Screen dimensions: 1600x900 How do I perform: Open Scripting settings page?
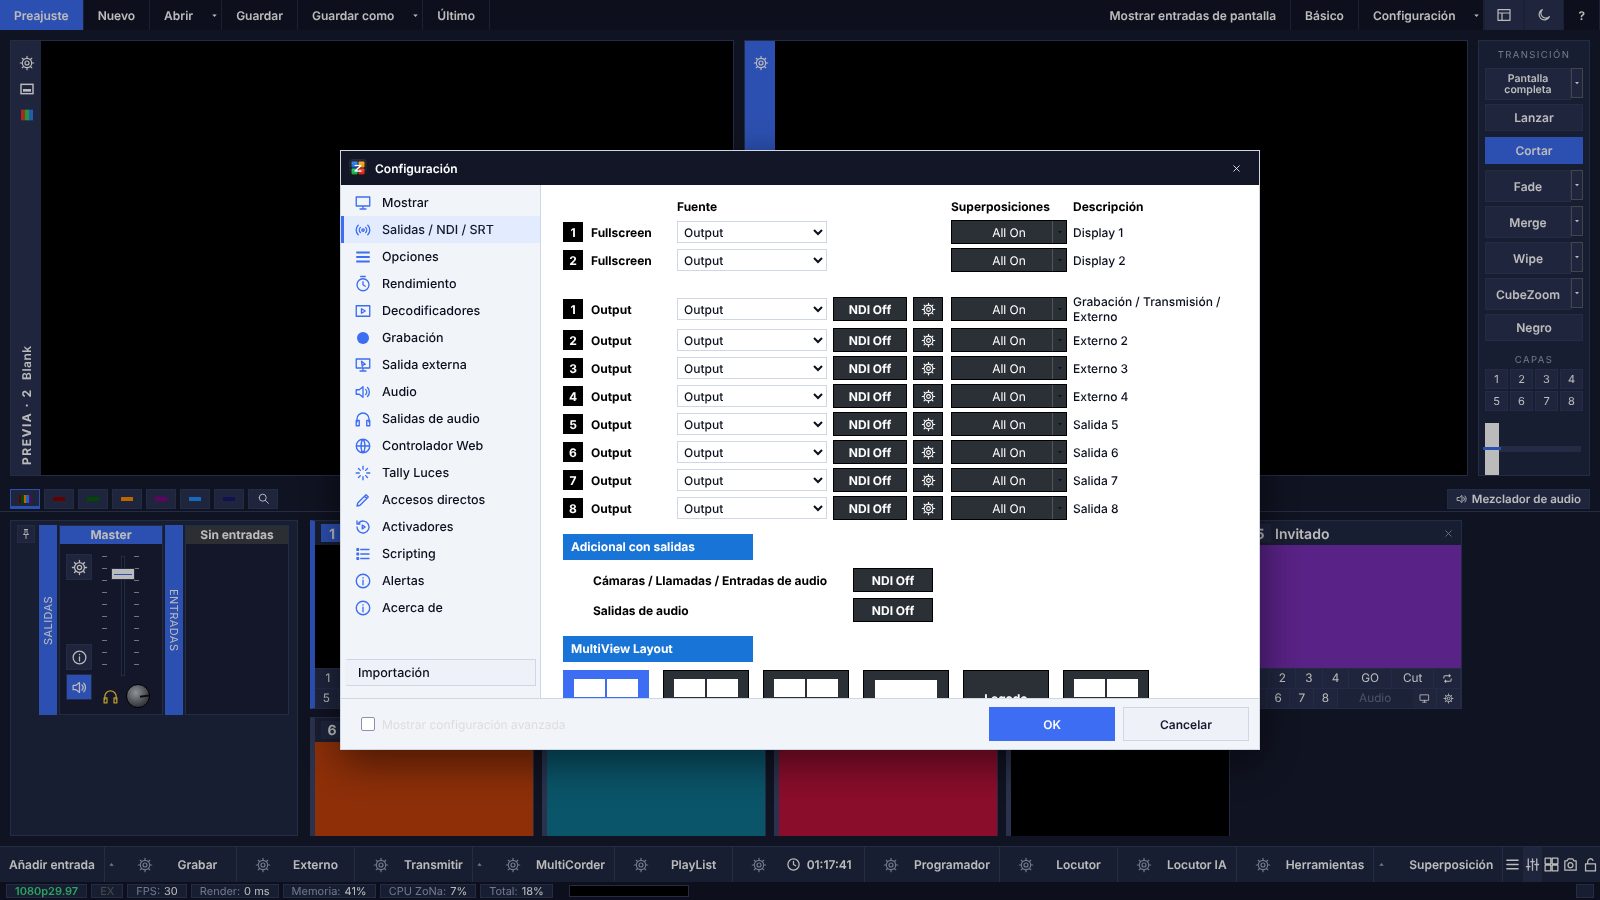pos(440,554)
